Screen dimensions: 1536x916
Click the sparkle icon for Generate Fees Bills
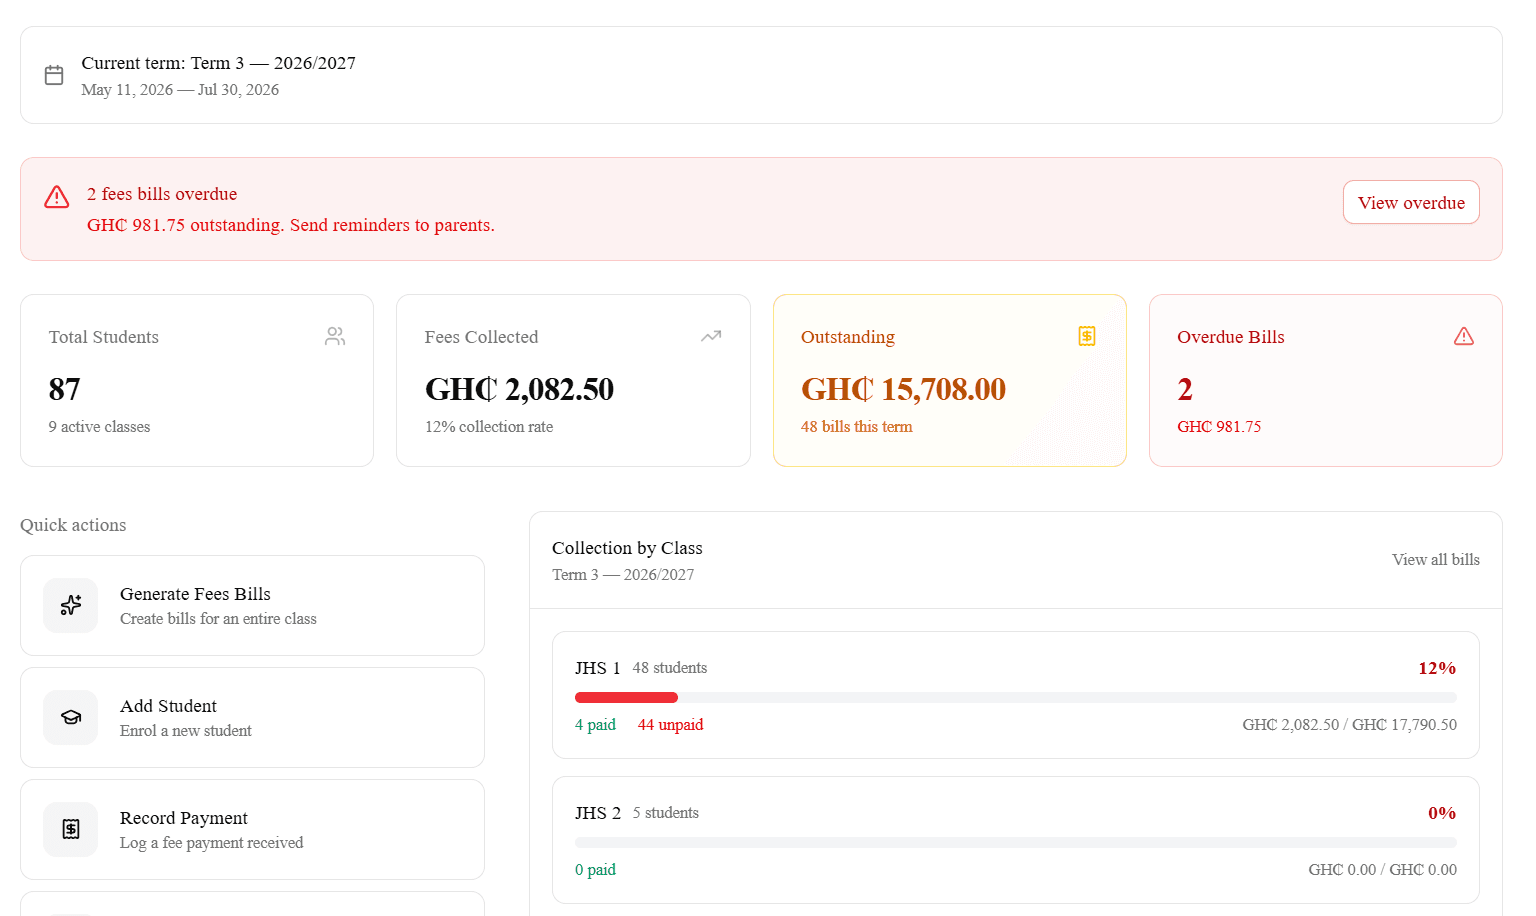coord(71,605)
